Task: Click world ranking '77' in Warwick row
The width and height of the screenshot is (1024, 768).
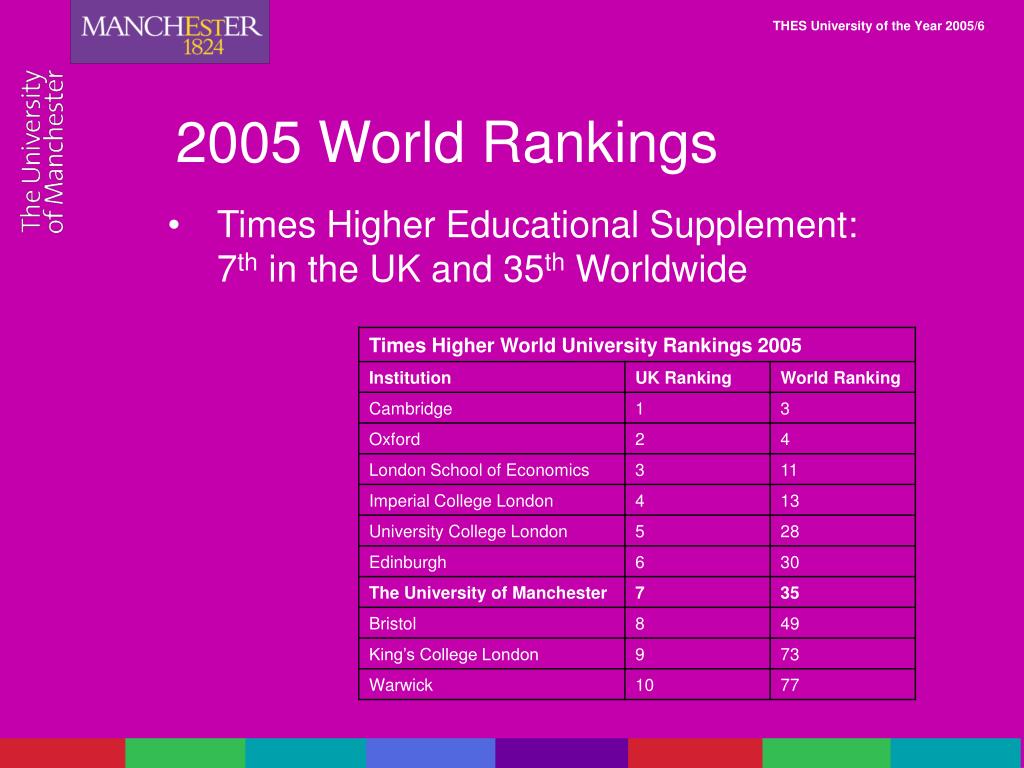Action: tap(790, 685)
